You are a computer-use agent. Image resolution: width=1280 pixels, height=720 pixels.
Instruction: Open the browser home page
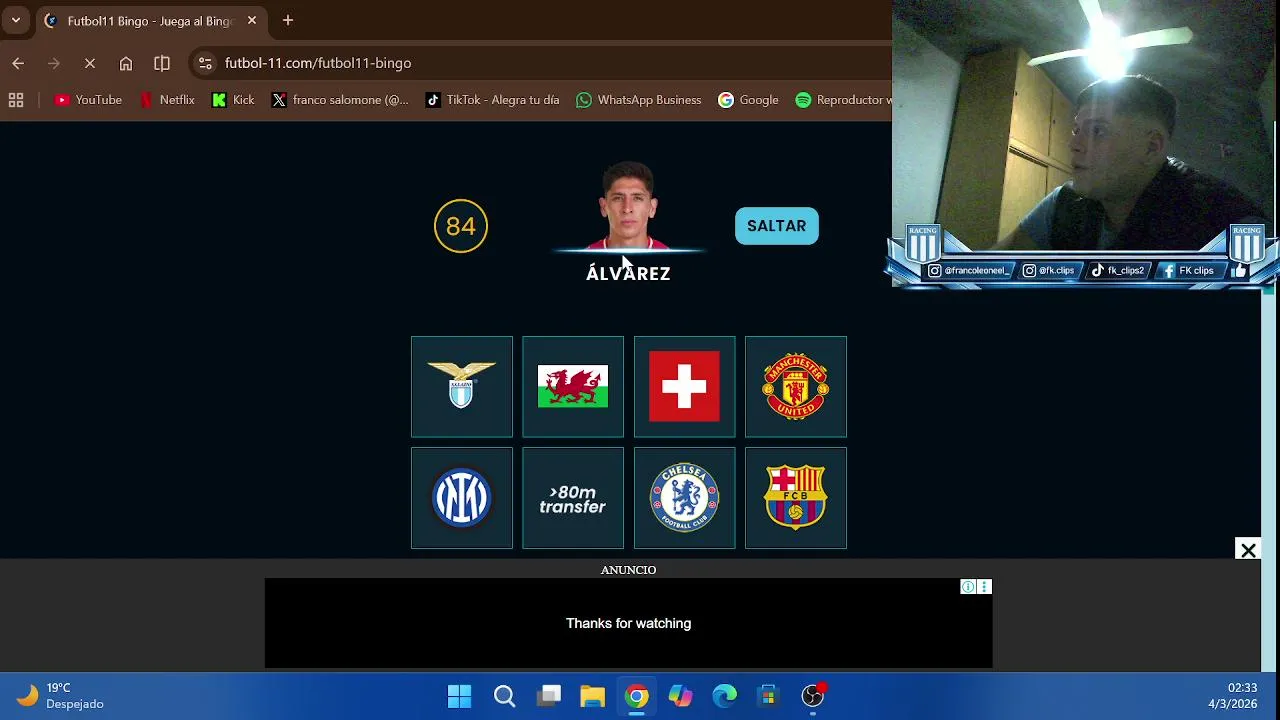126,63
